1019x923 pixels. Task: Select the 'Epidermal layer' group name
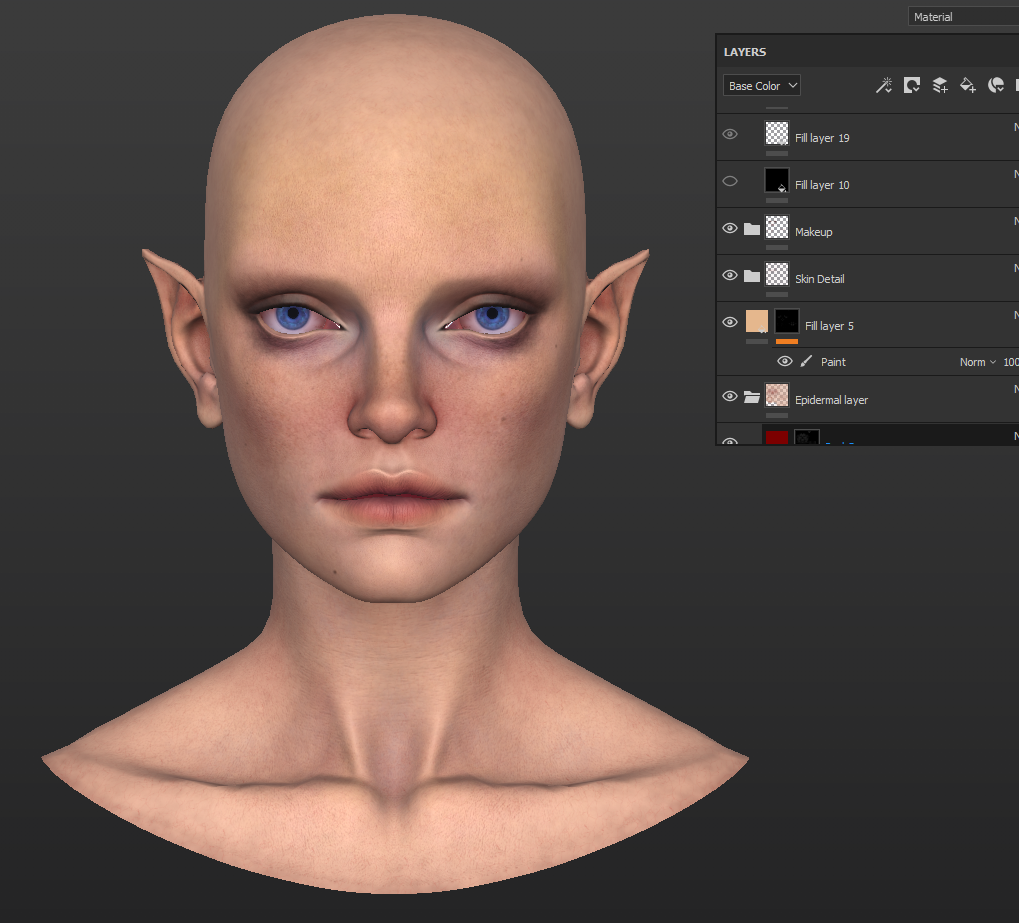[x=831, y=400]
